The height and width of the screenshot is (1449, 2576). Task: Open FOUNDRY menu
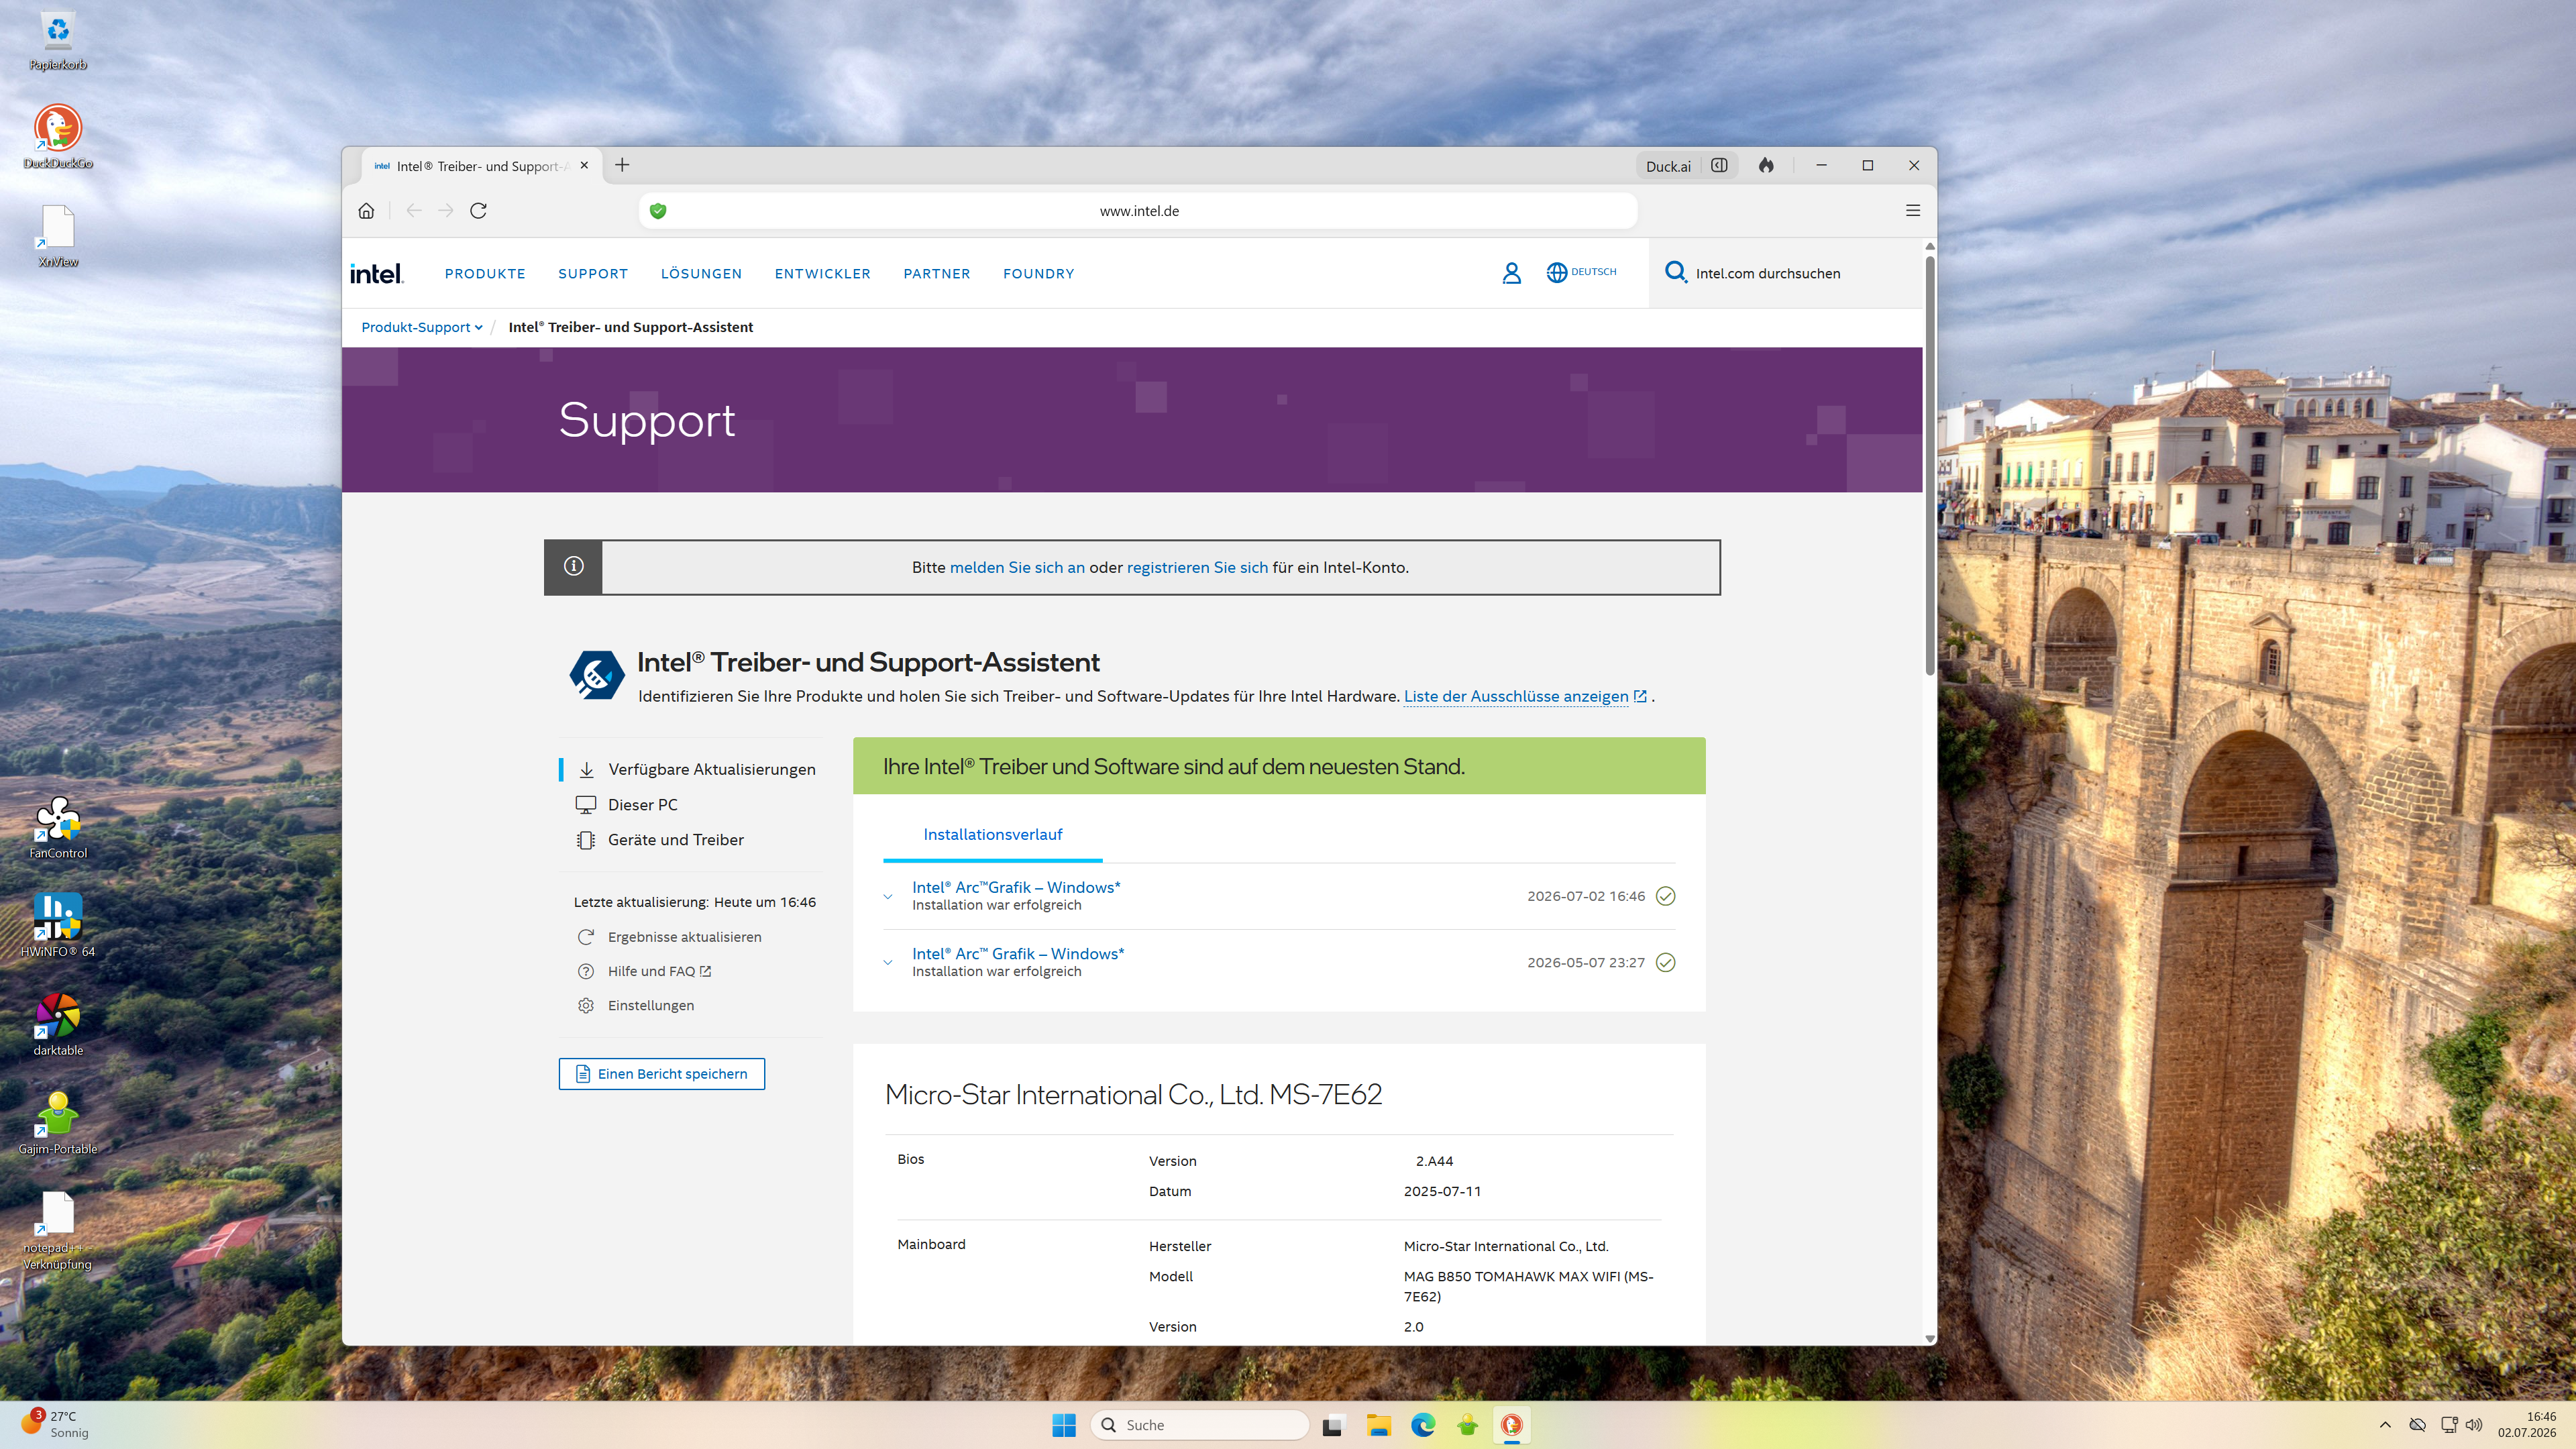1038,274
